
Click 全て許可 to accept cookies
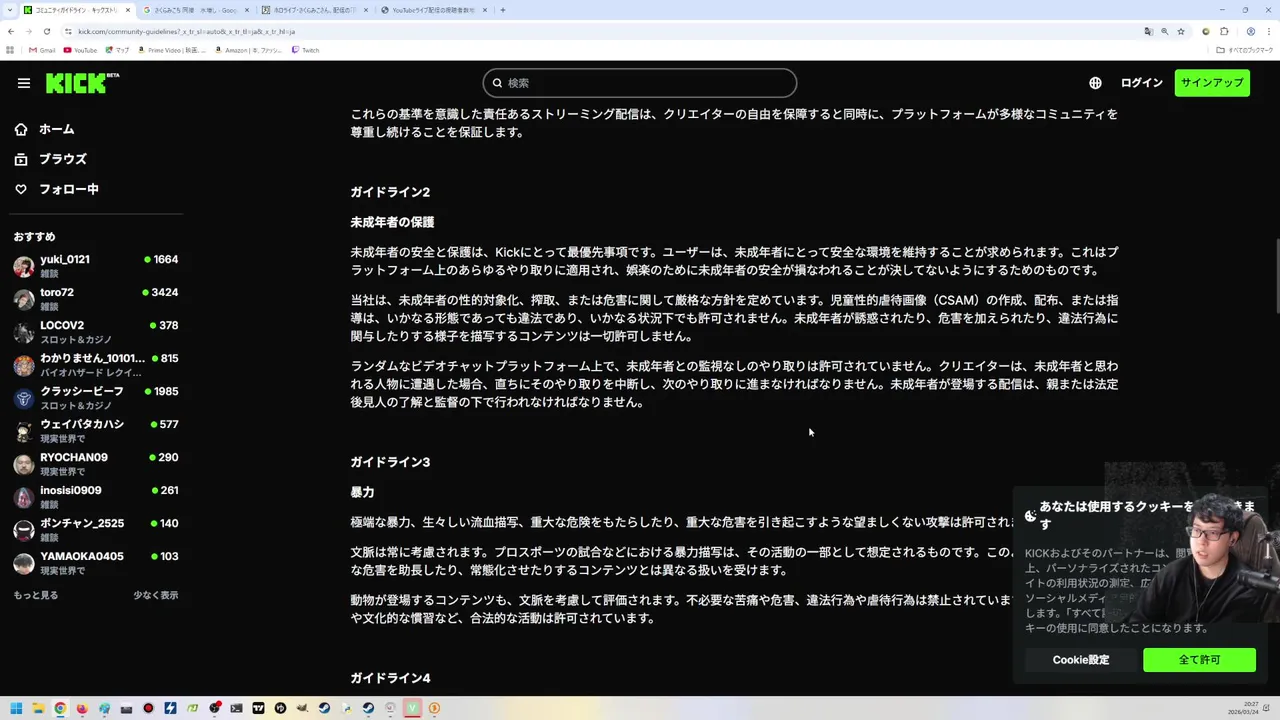tap(1199, 660)
